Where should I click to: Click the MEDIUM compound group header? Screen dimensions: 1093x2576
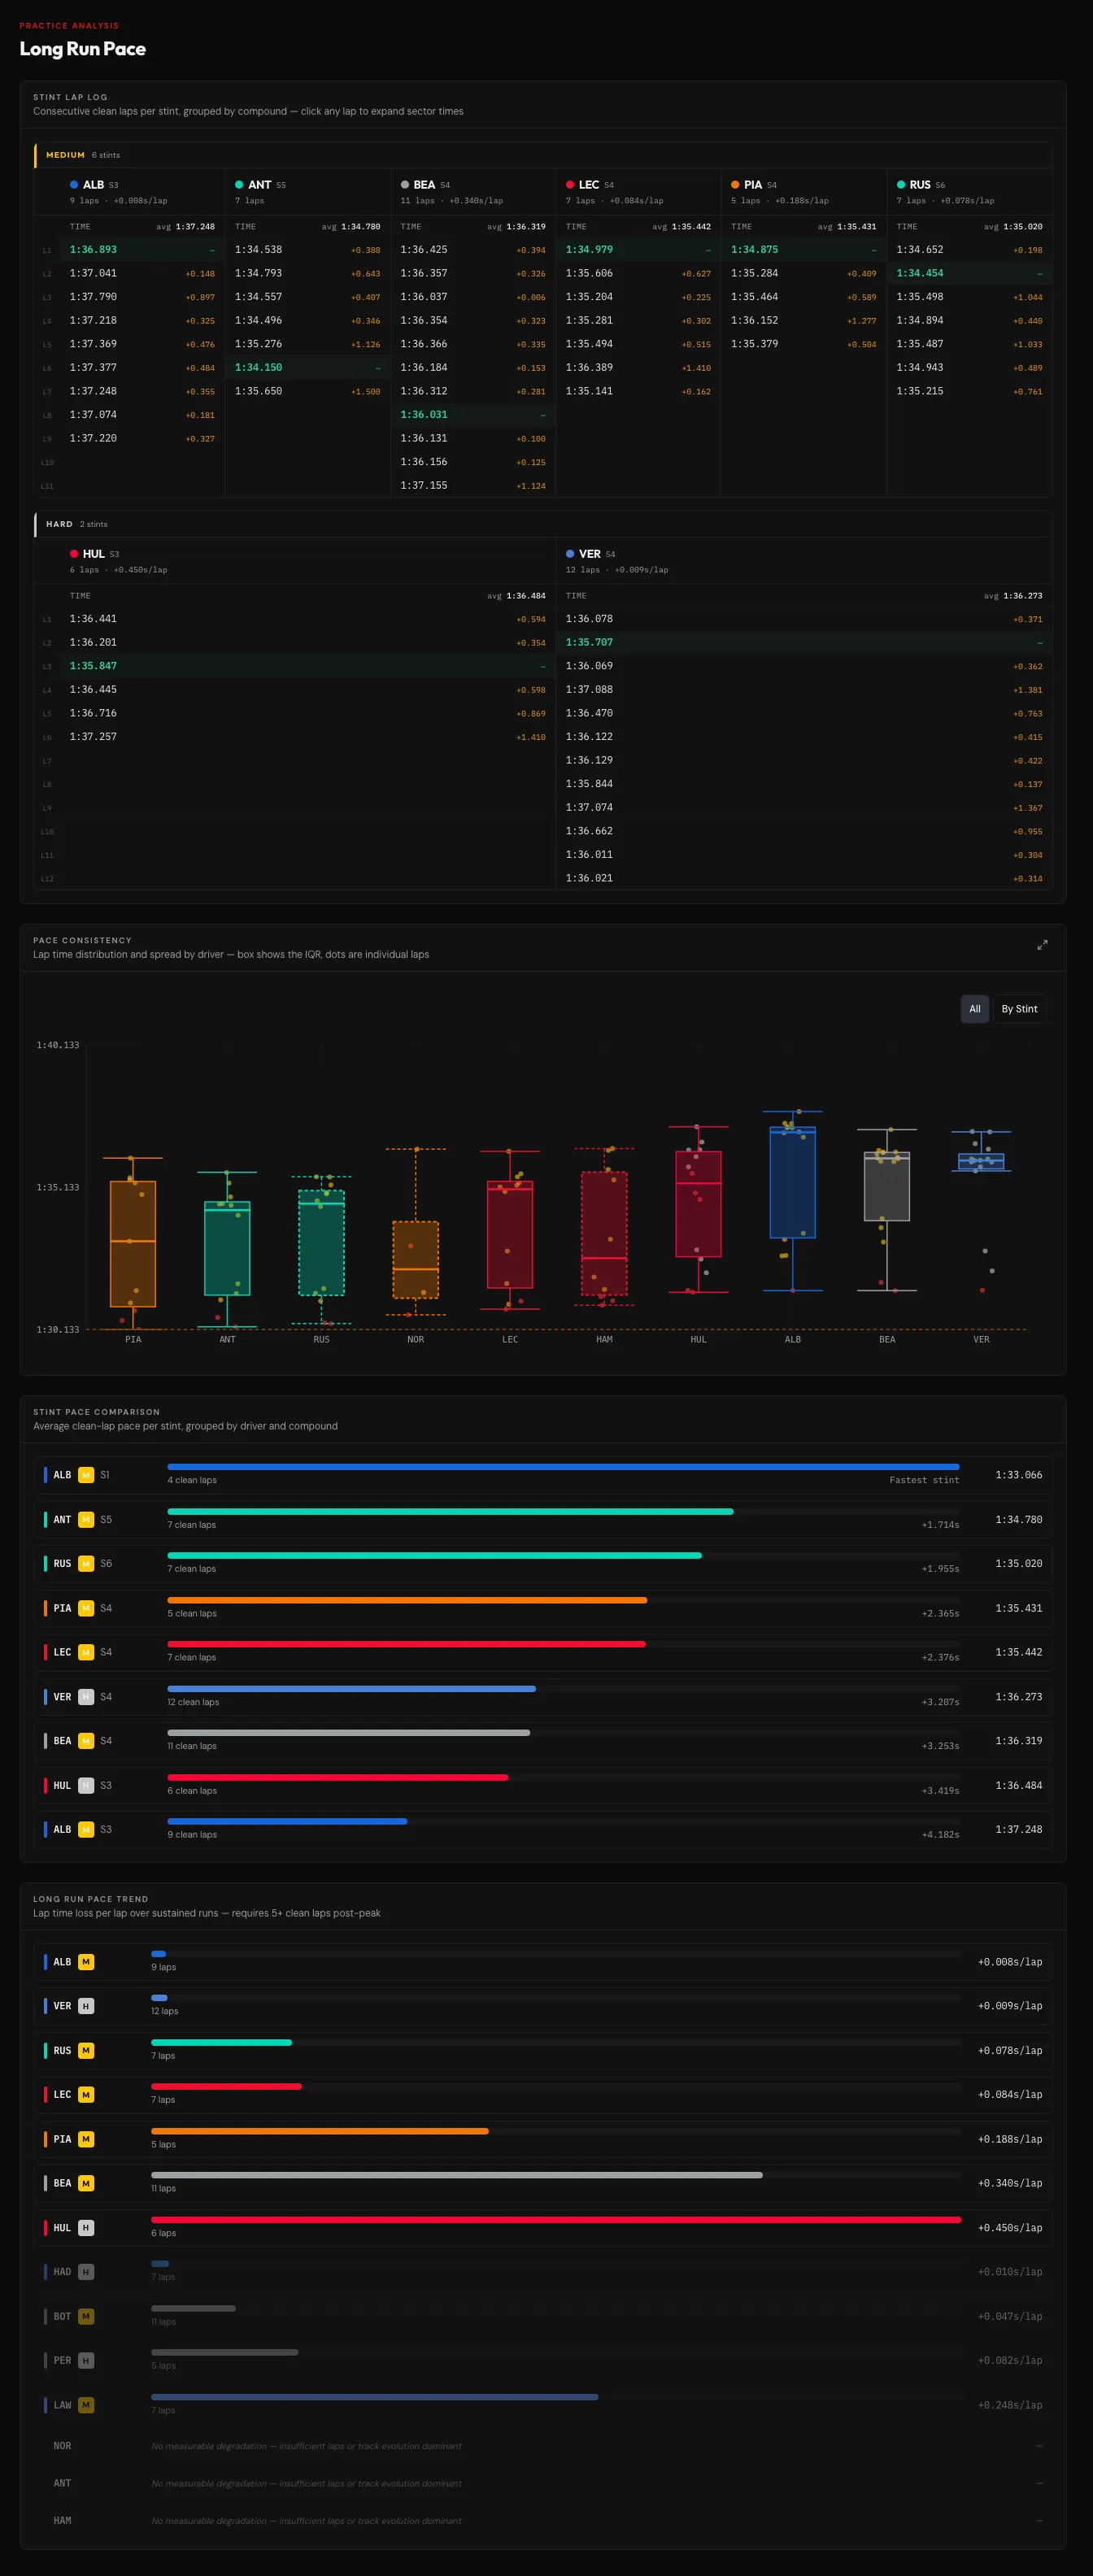tap(543, 155)
